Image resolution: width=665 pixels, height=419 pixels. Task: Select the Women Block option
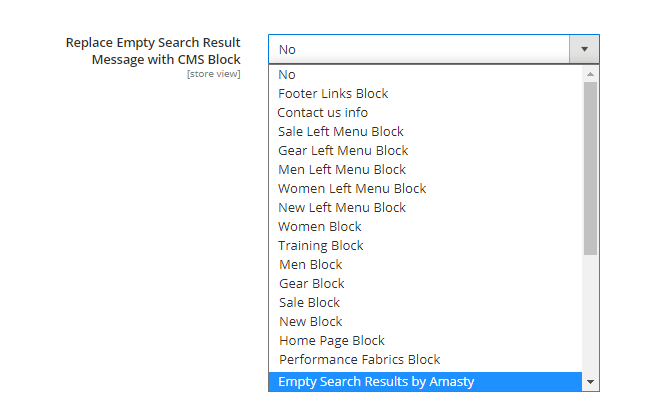pyautogui.click(x=320, y=226)
